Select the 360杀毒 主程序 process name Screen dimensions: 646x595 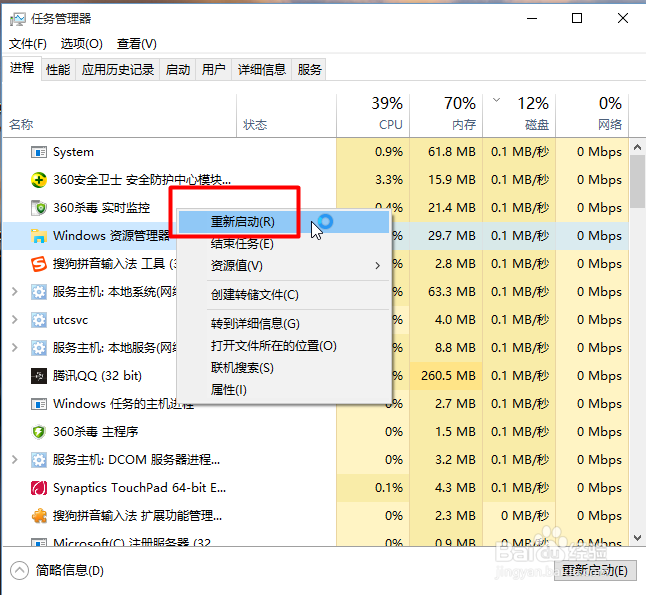point(96,432)
